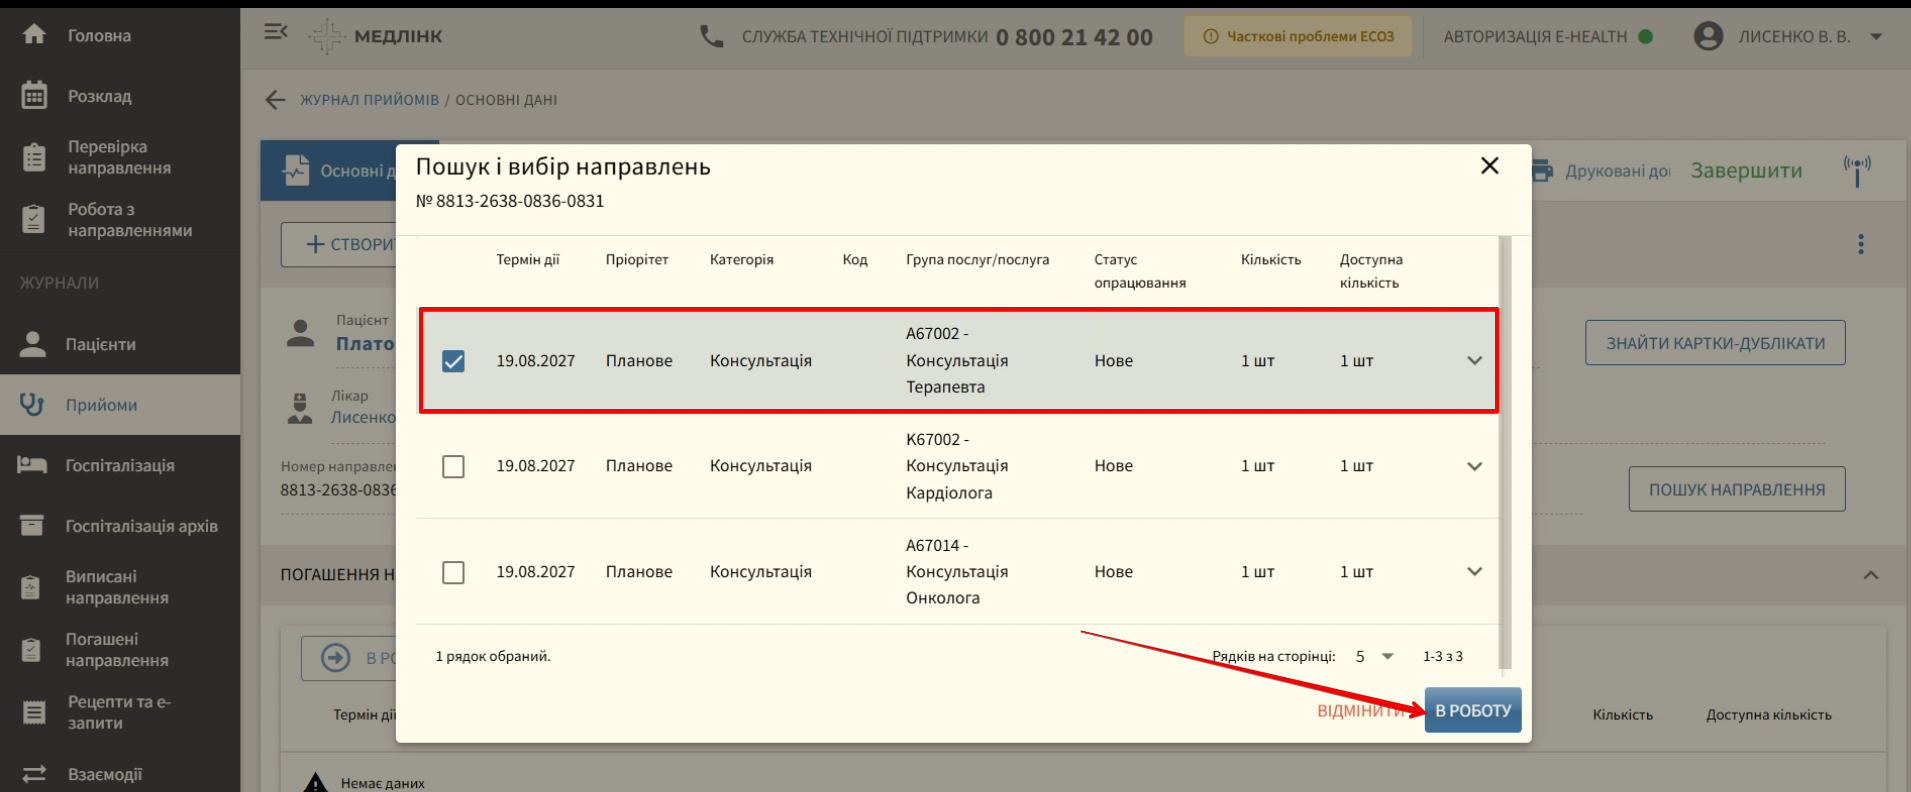This screenshot has height=792, width=1911.
Task: Uncheck the Консультація Терапевта row checkbox
Action: point(453,361)
